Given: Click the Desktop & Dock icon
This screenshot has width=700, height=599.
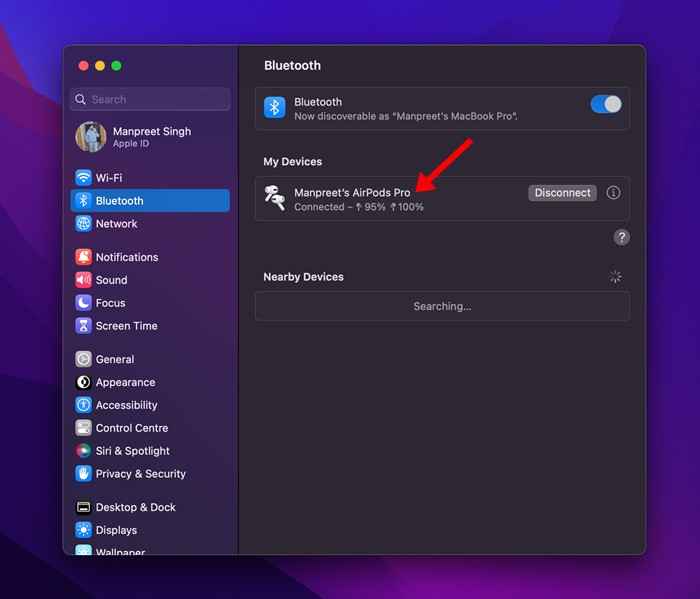Looking at the screenshot, I should (83, 507).
